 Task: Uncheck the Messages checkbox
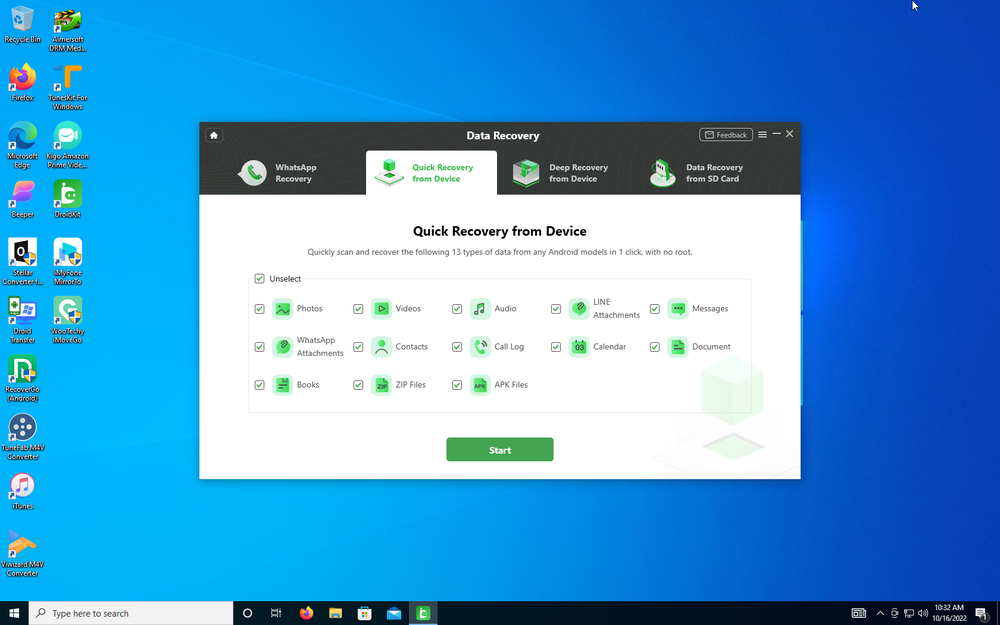(655, 308)
